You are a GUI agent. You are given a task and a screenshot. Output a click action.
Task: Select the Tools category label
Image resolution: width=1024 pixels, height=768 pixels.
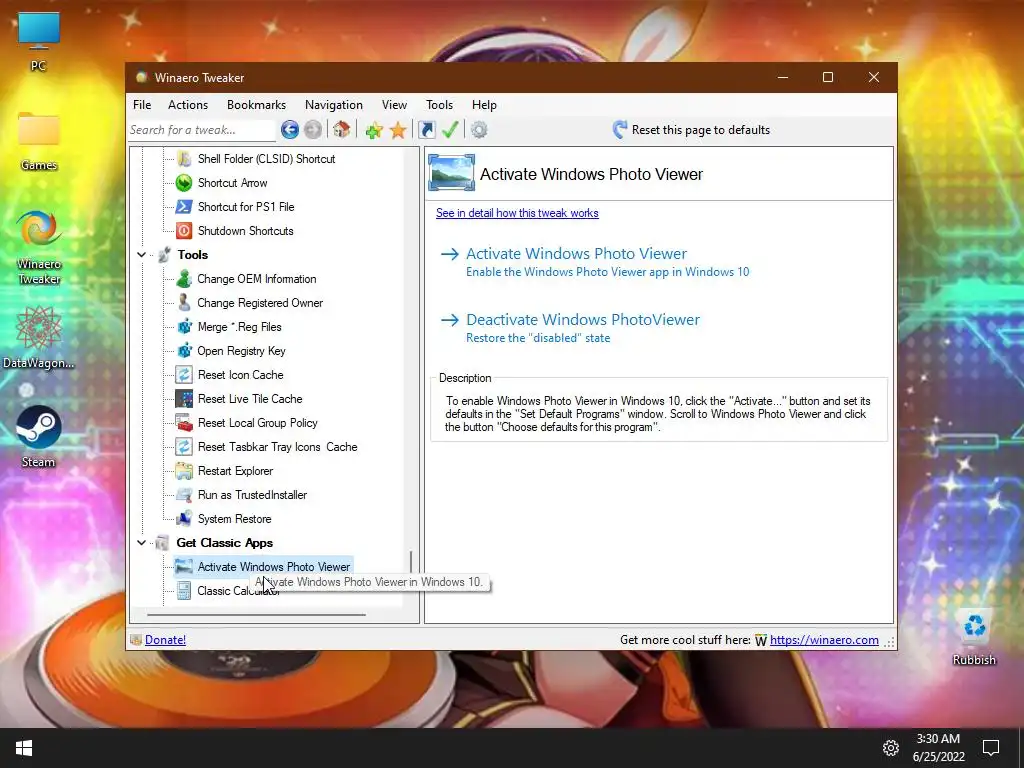click(x=193, y=255)
